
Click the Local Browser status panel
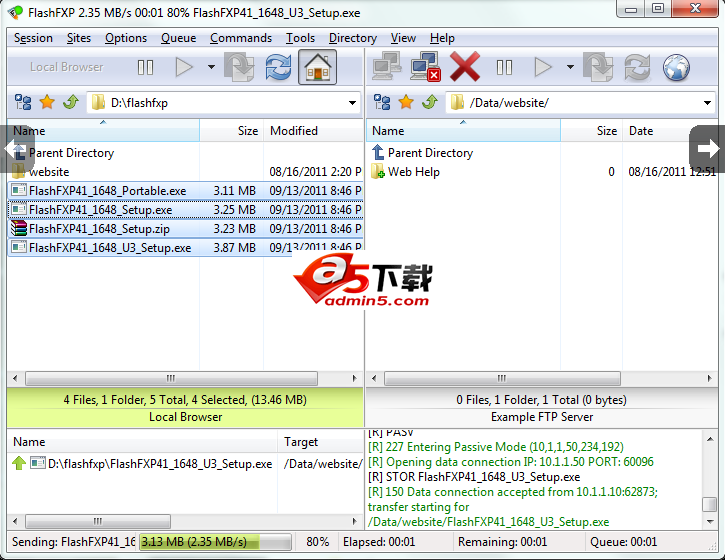click(185, 408)
